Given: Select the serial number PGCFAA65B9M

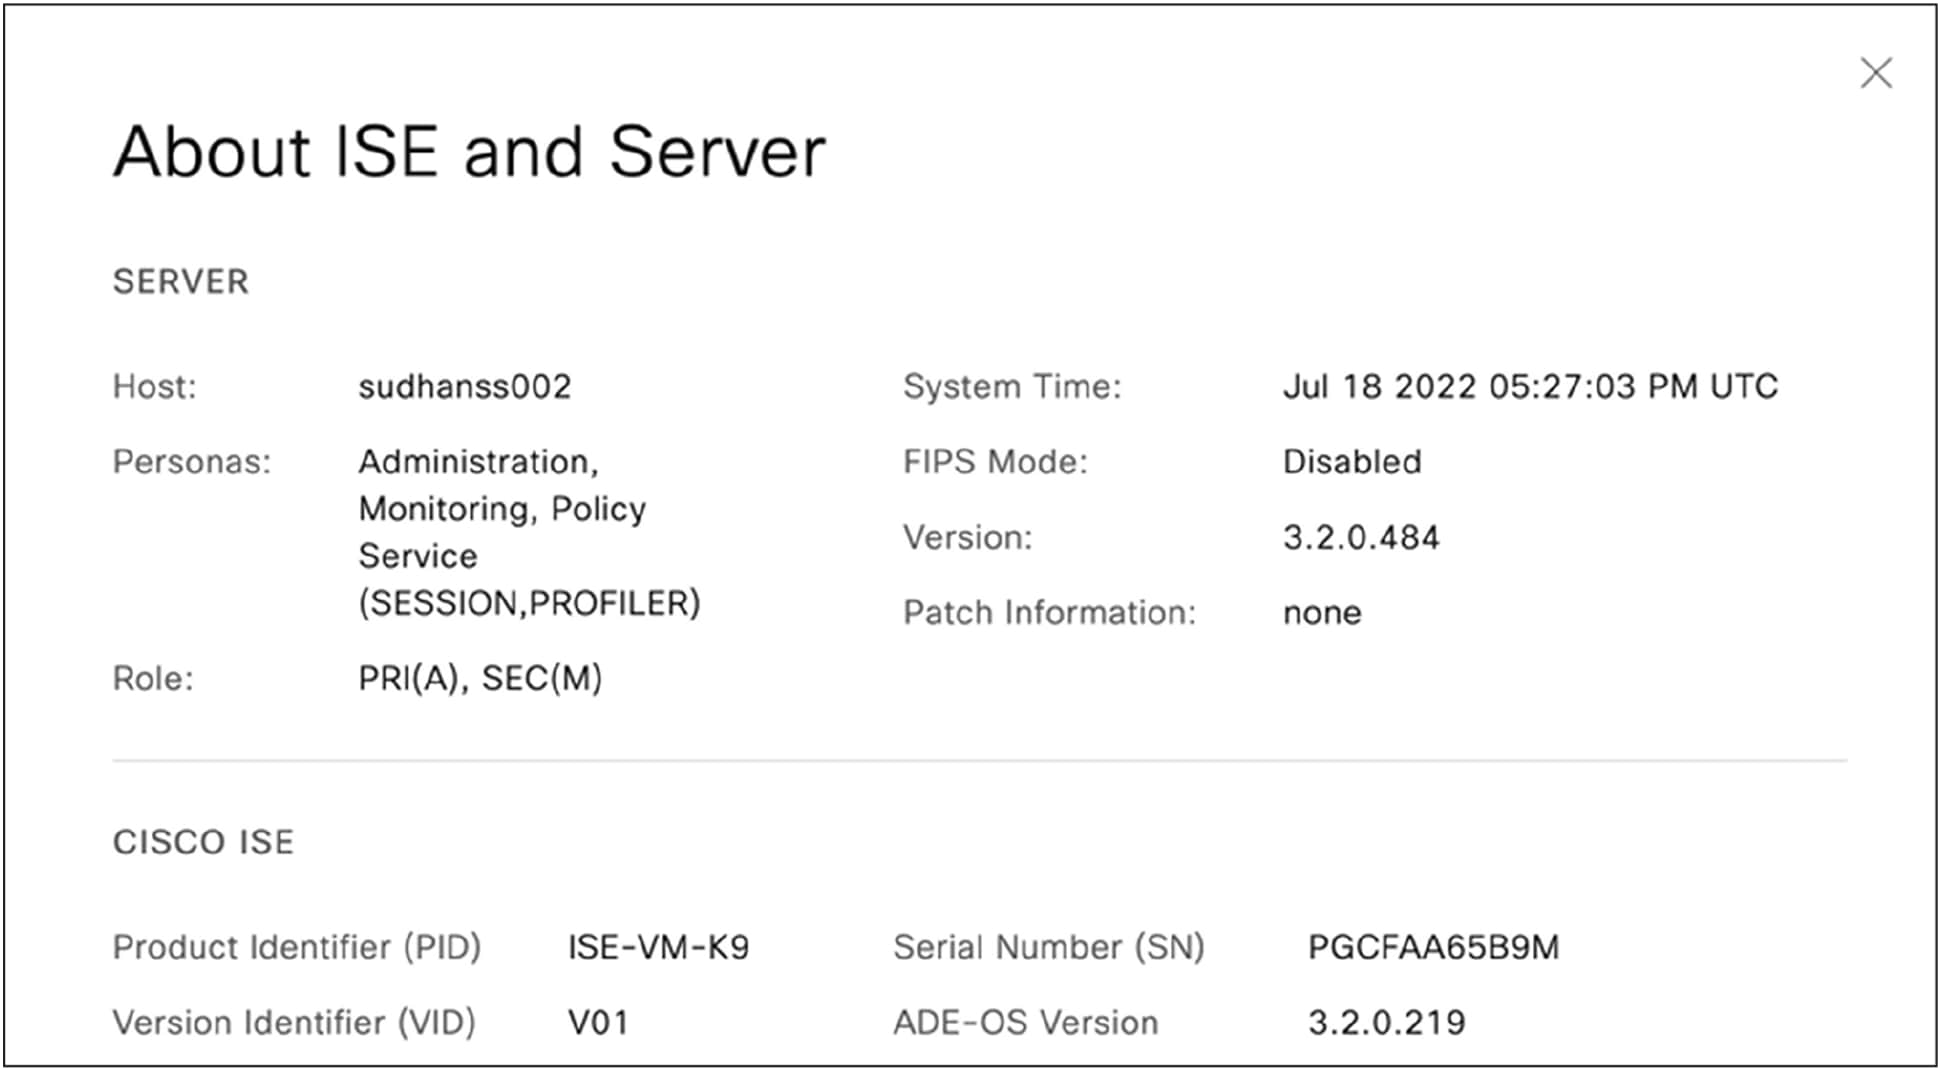Looking at the screenshot, I should click(1433, 947).
